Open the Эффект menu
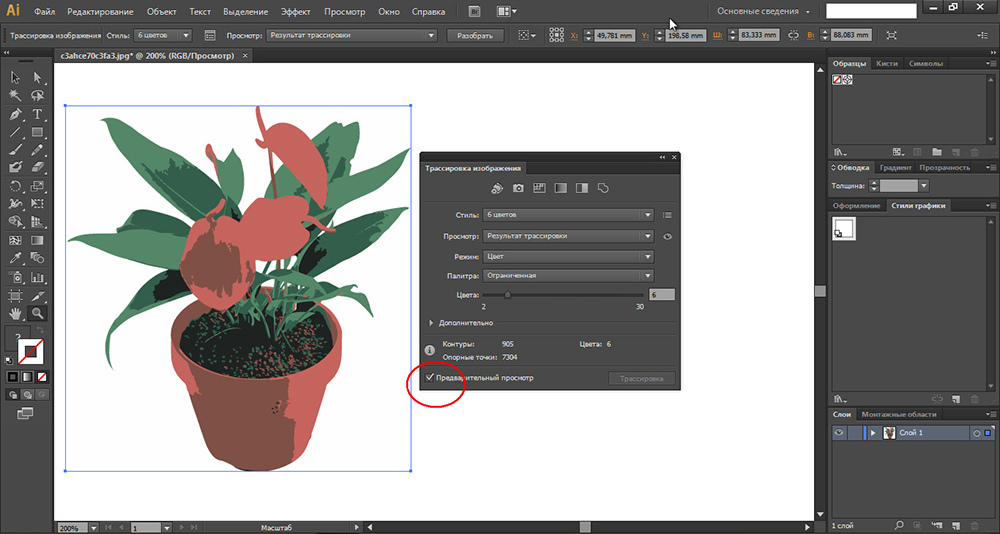 click(295, 12)
